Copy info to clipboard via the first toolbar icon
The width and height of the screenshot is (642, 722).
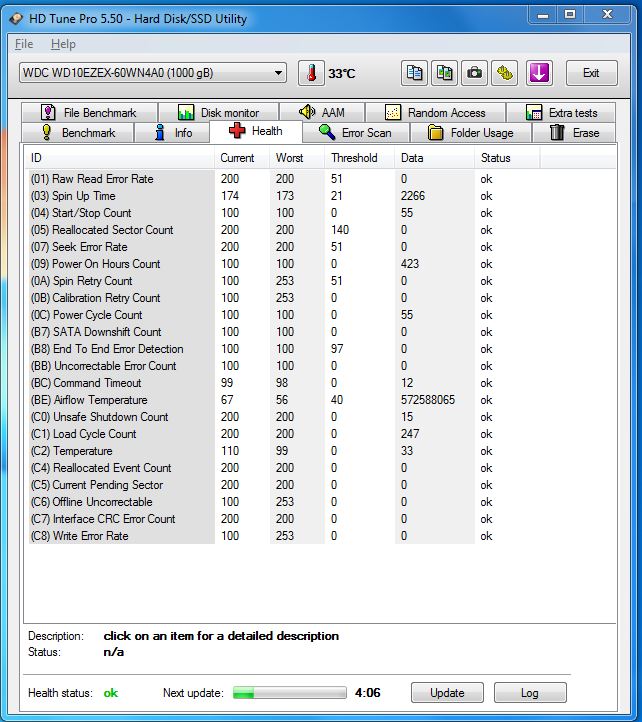click(414, 73)
